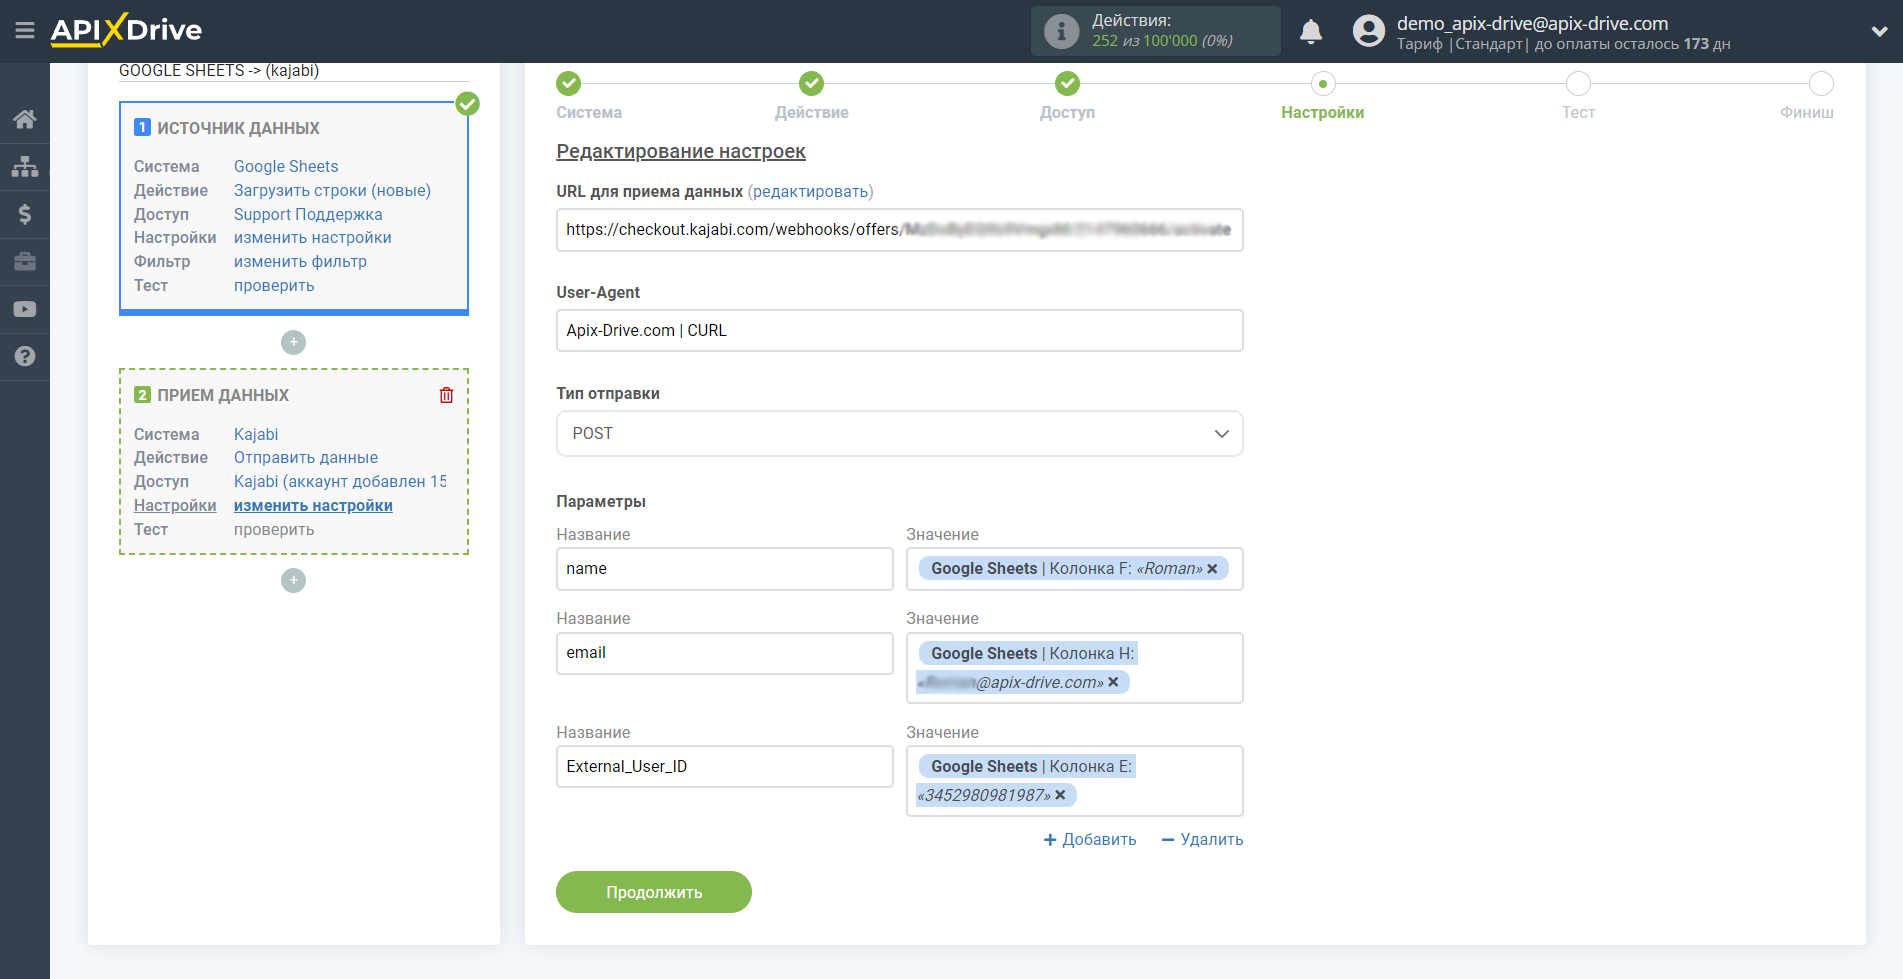Open the YouTube video tutorials icon
The height and width of the screenshot is (979, 1903).
click(25, 309)
